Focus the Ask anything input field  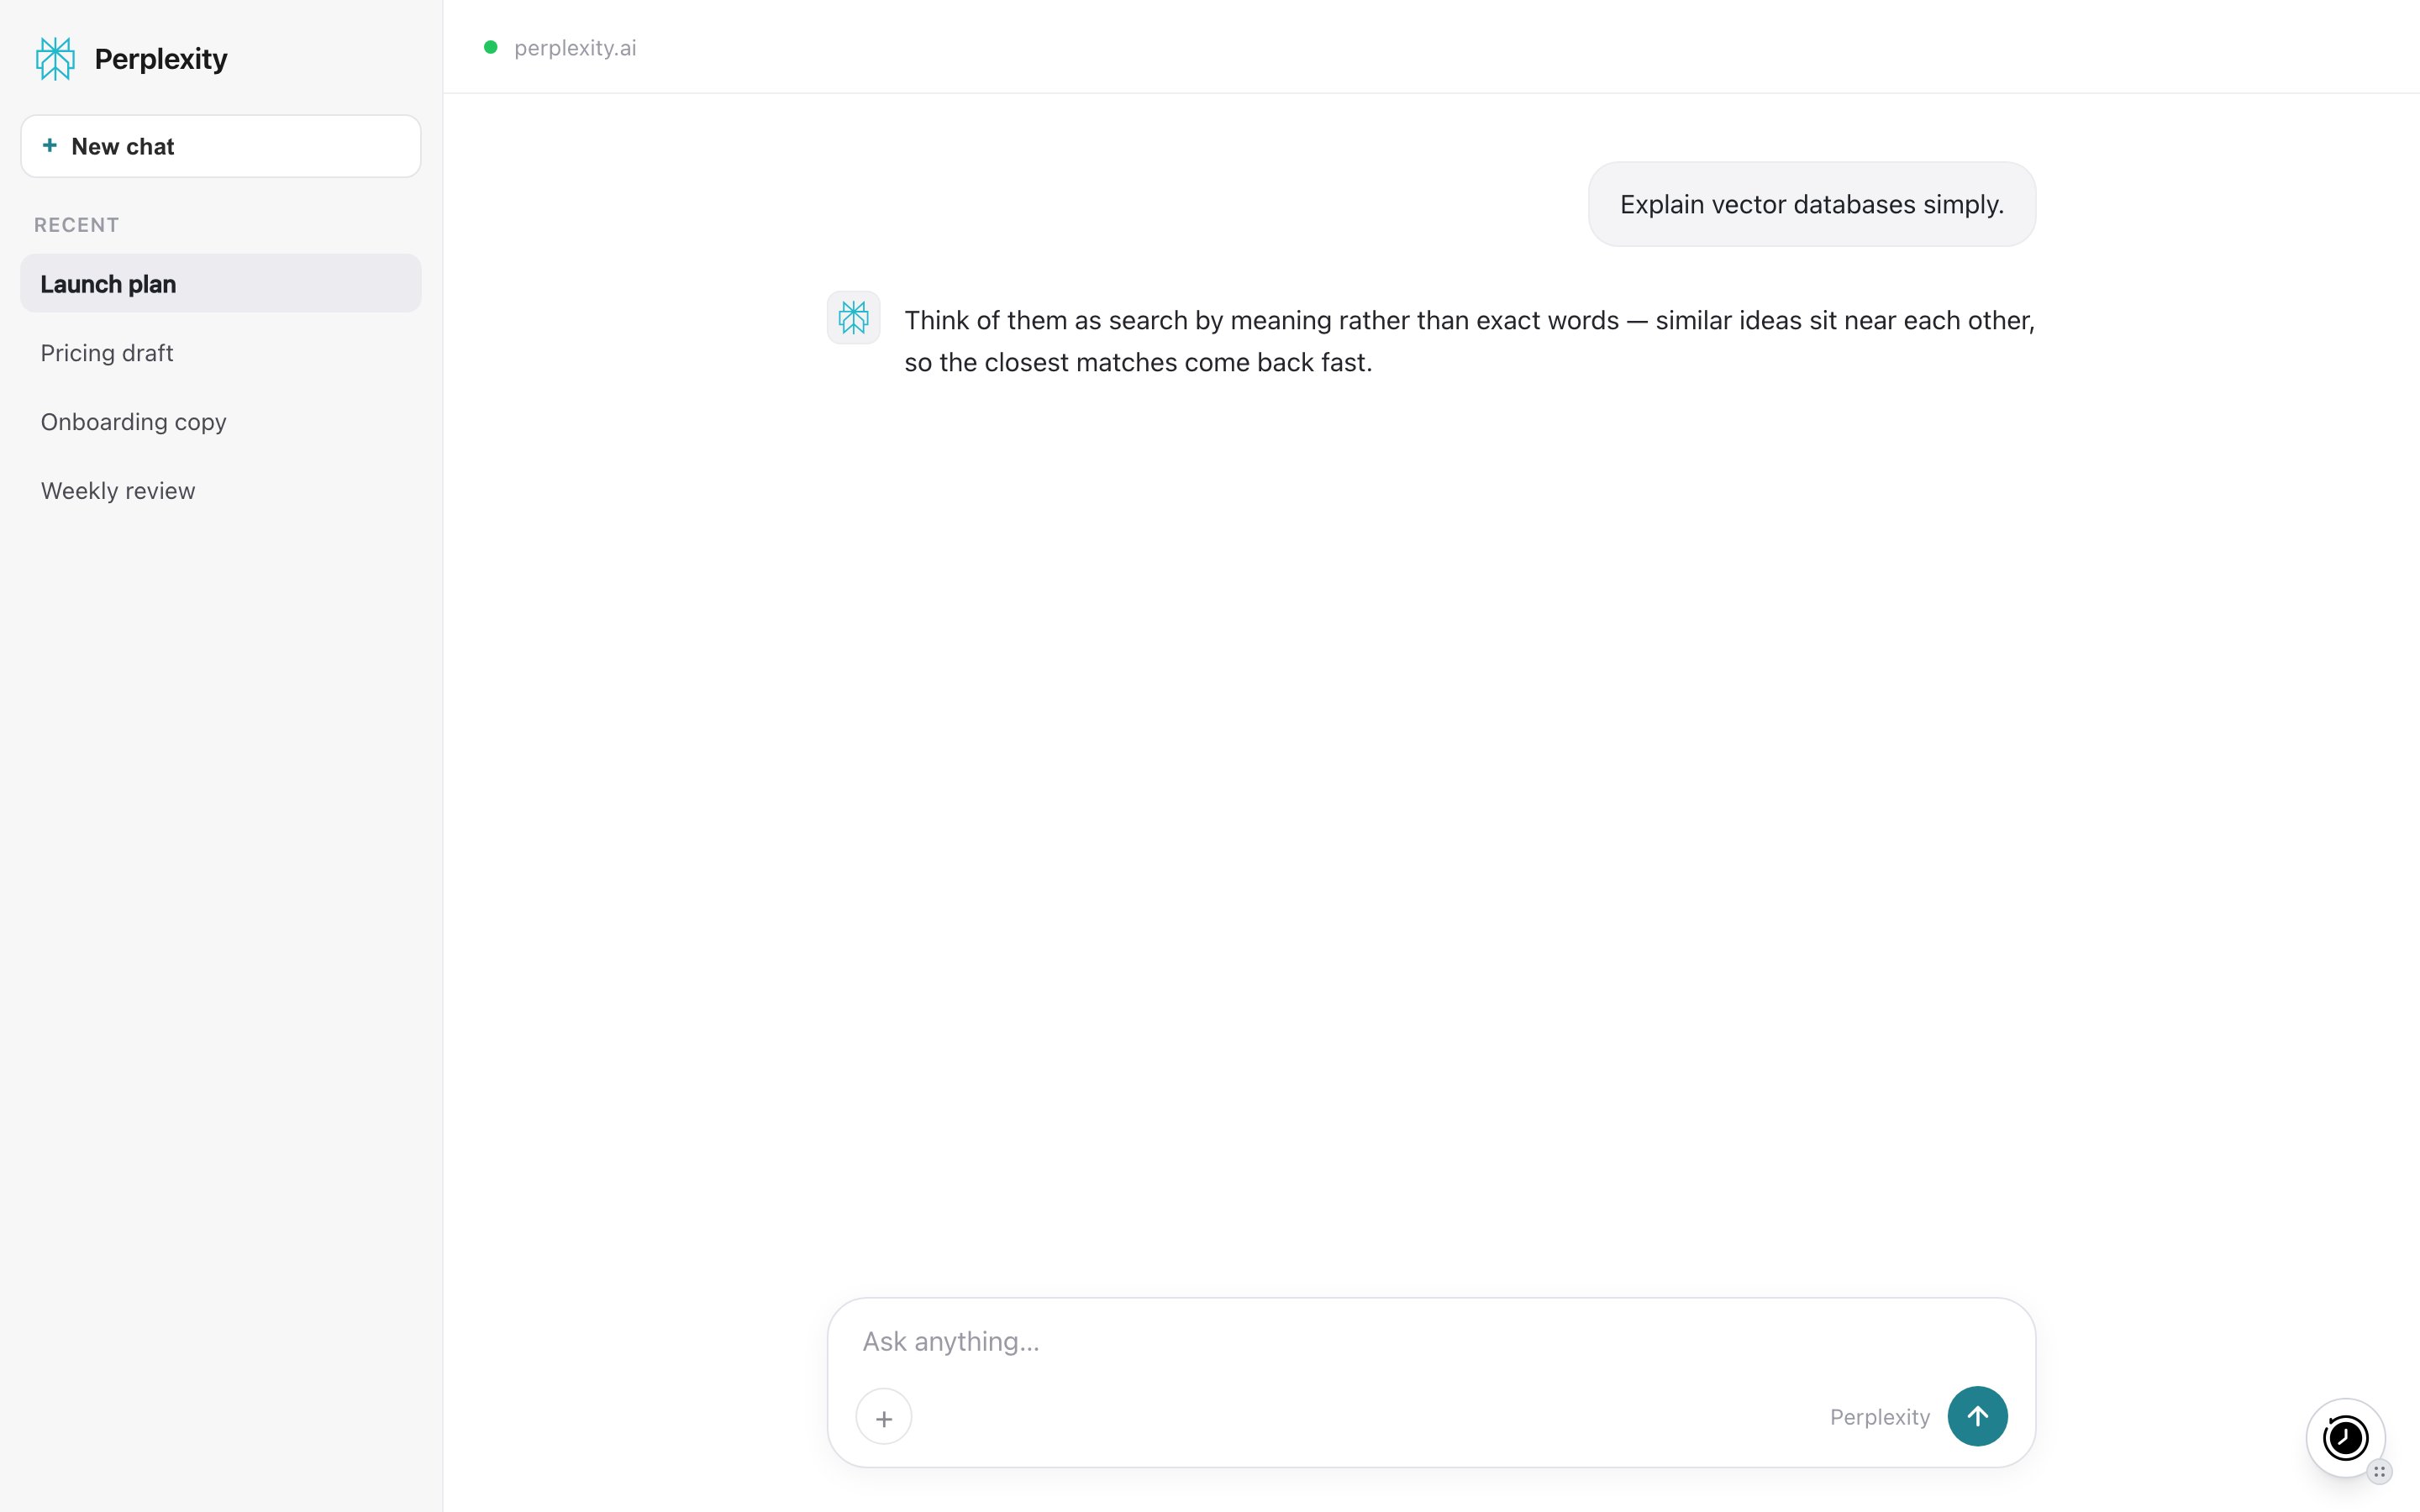[x=1430, y=1341]
